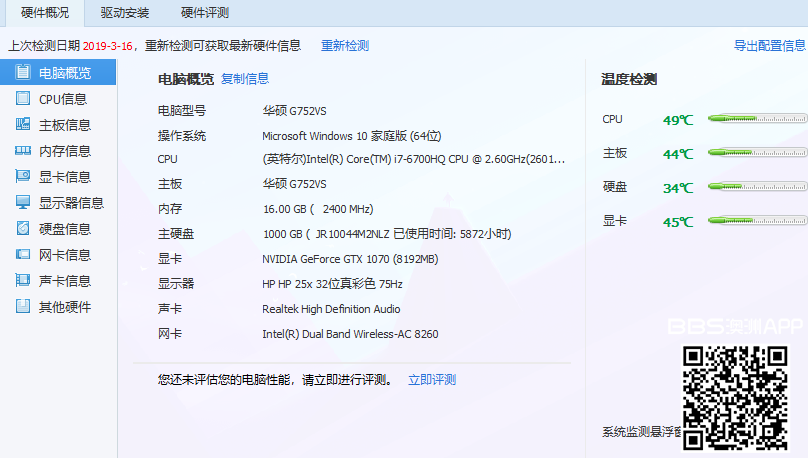Image resolution: width=808 pixels, height=458 pixels.
Task: Open the 硬盘信息 hard disk icon
Action: click(x=22, y=229)
